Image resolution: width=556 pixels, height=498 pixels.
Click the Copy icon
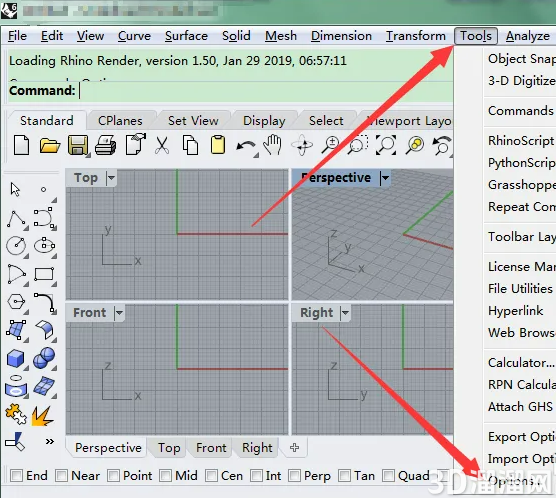[190, 145]
